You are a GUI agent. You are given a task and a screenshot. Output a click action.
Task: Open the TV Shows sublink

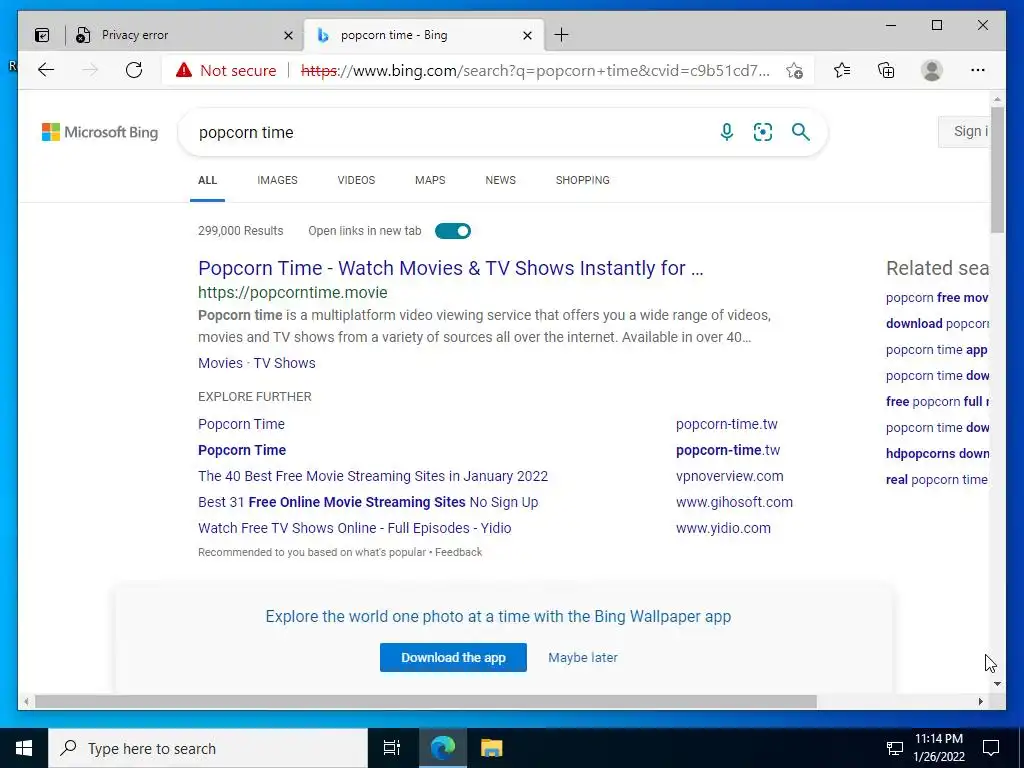pyautogui.click(x=285, y=363)
